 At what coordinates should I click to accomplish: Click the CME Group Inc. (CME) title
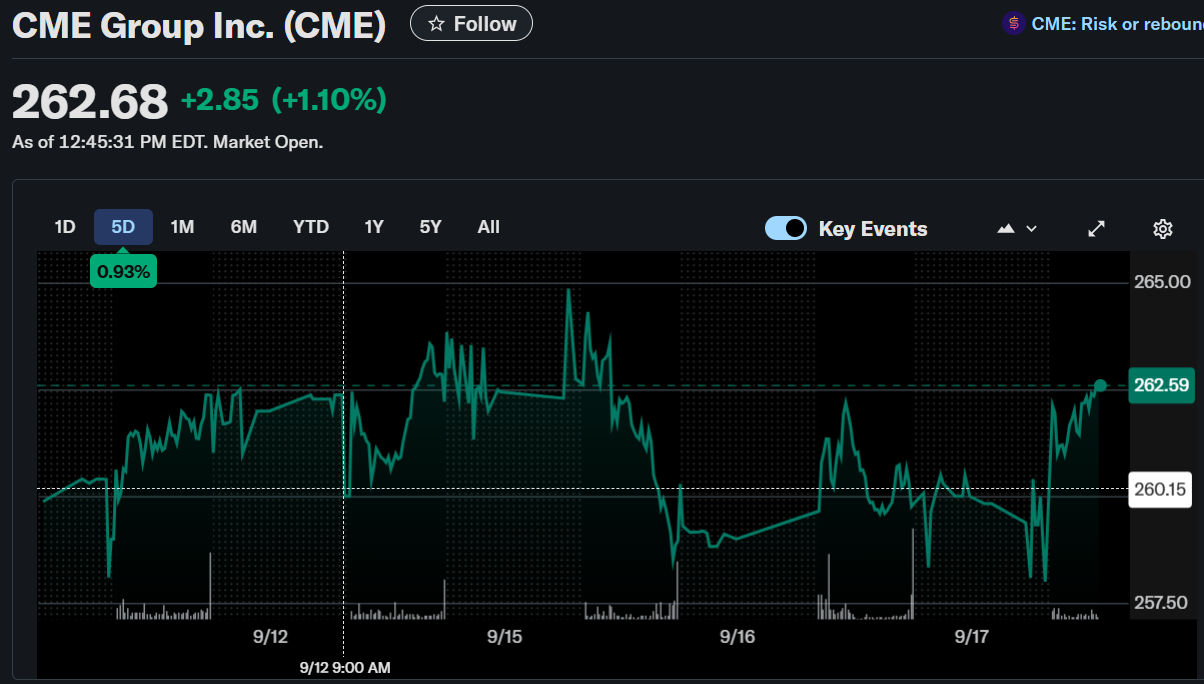pos(199,26)
